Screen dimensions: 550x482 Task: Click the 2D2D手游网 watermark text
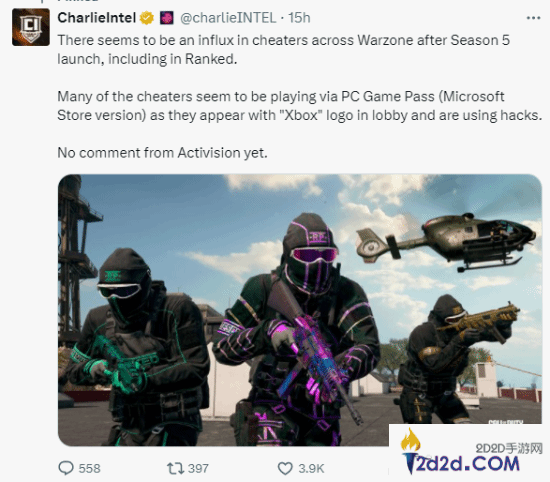pos(509,448)
